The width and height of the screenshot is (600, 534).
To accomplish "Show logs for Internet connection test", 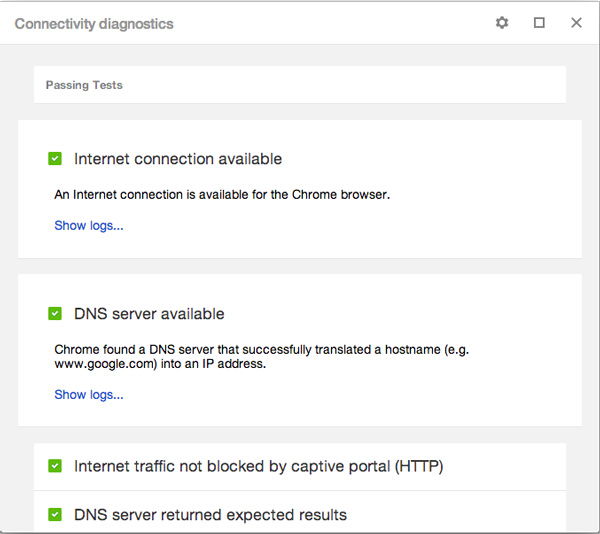I will click(x=89, y=225).
